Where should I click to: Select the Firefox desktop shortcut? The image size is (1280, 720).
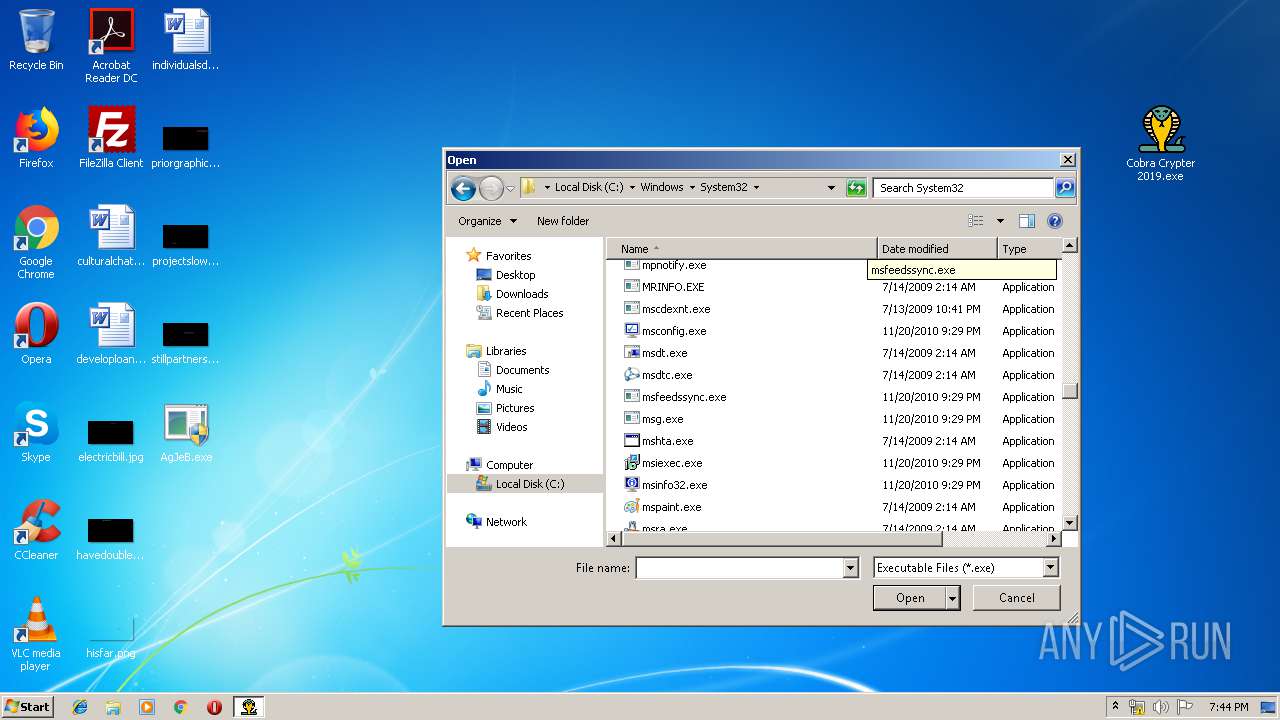pyautogui.click(x=36, y=138)
